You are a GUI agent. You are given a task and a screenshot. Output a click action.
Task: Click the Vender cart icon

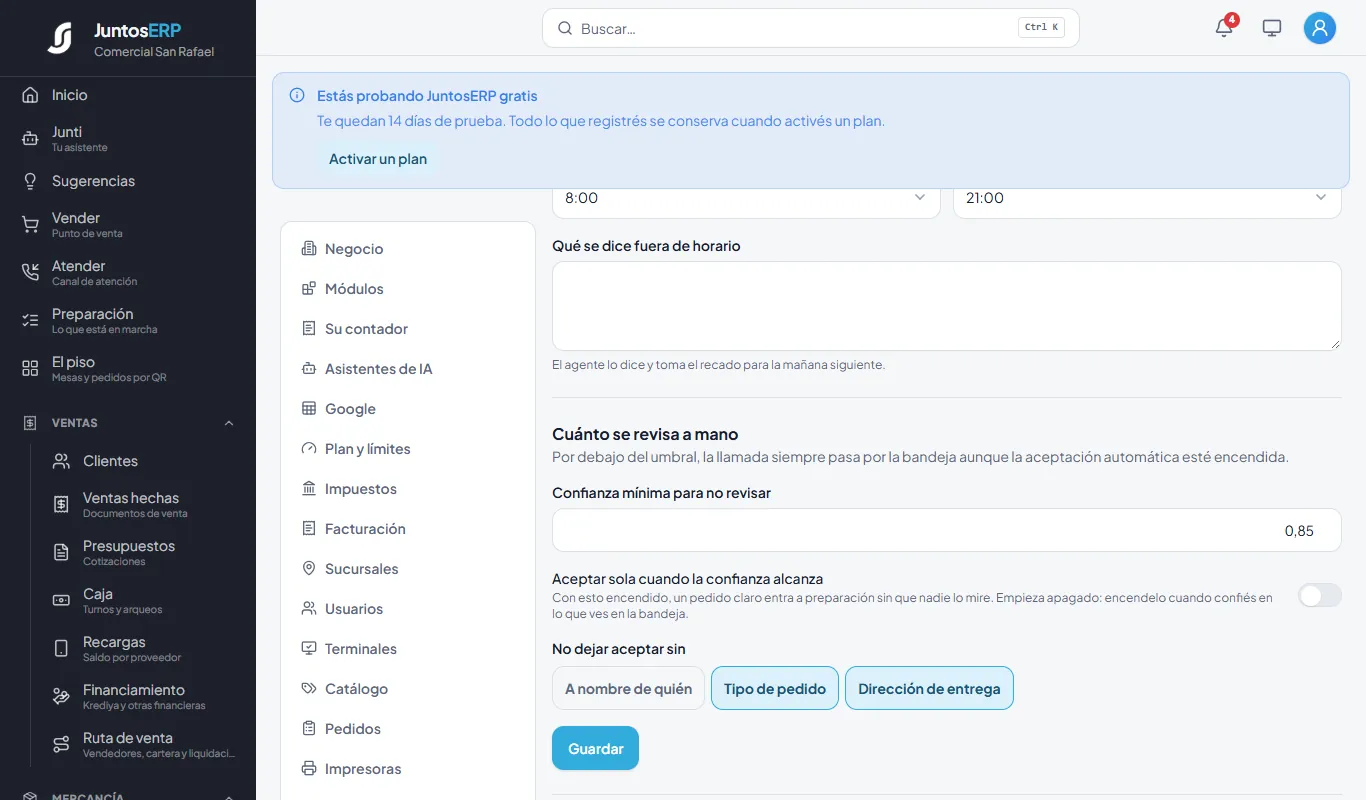pos(30,224)
